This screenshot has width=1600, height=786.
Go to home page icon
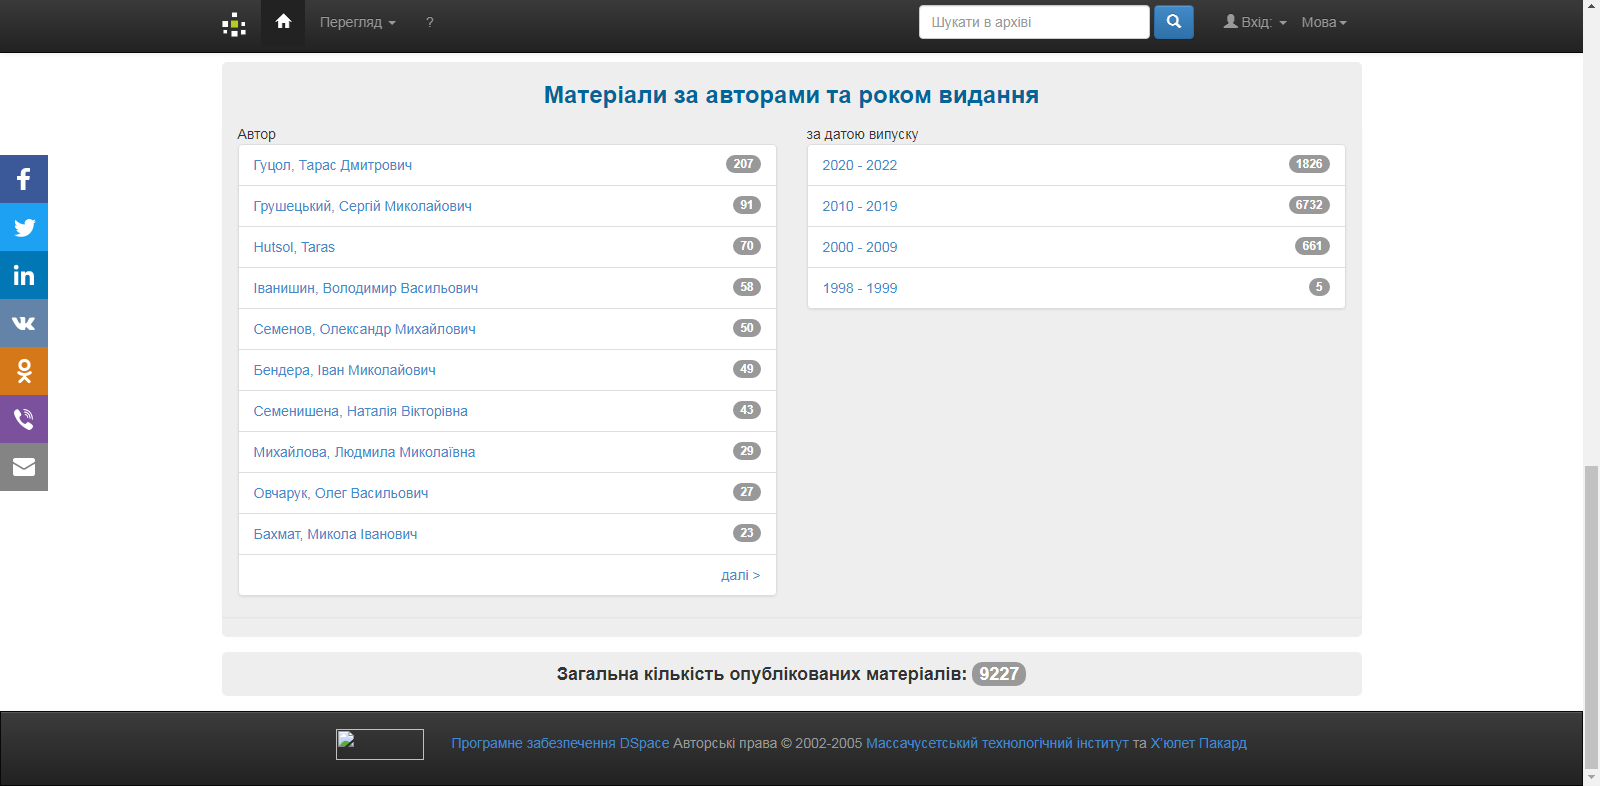(x=283, y=22)
